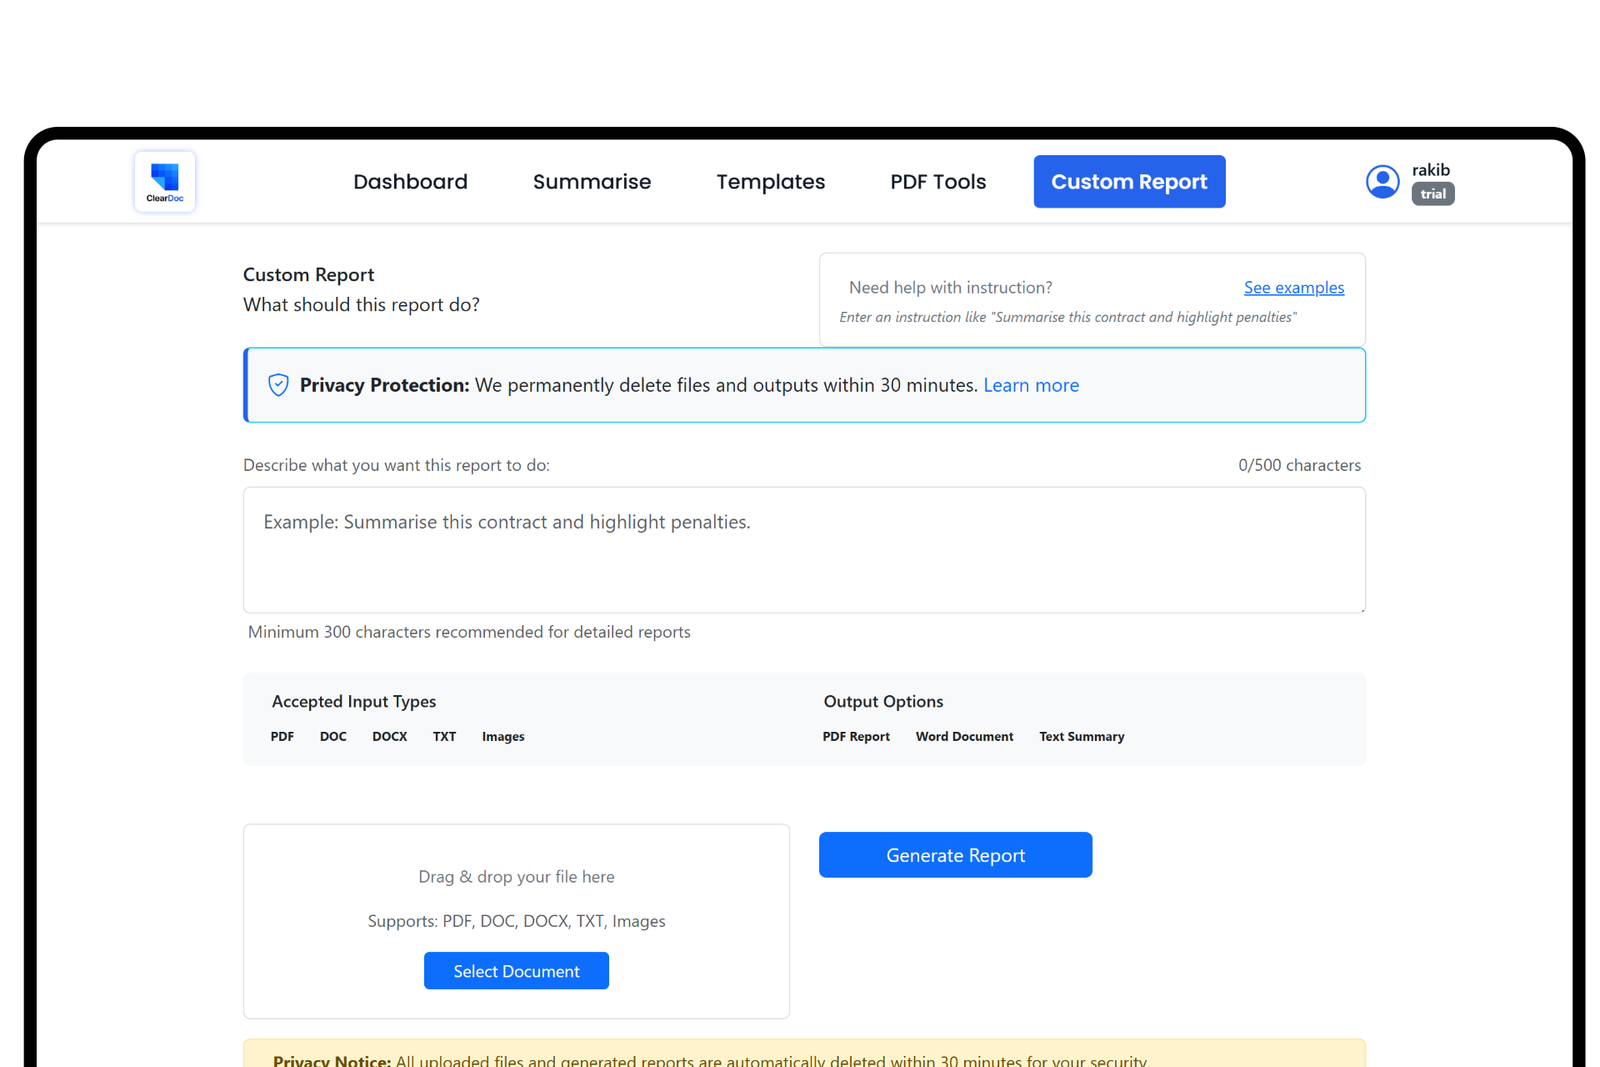Click the Images input type tag
The width and height of the screenshot is (1600, 1067).
[502, 737]
